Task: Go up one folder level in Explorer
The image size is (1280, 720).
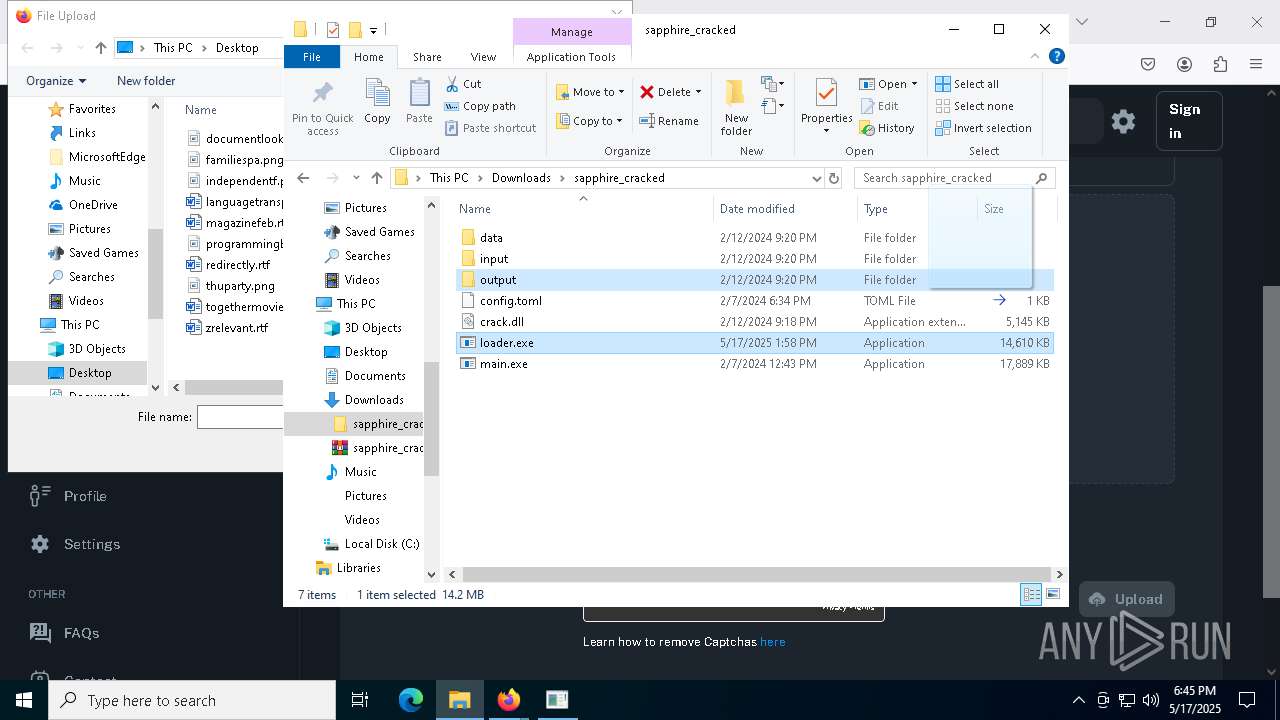Action: point(377,178)
